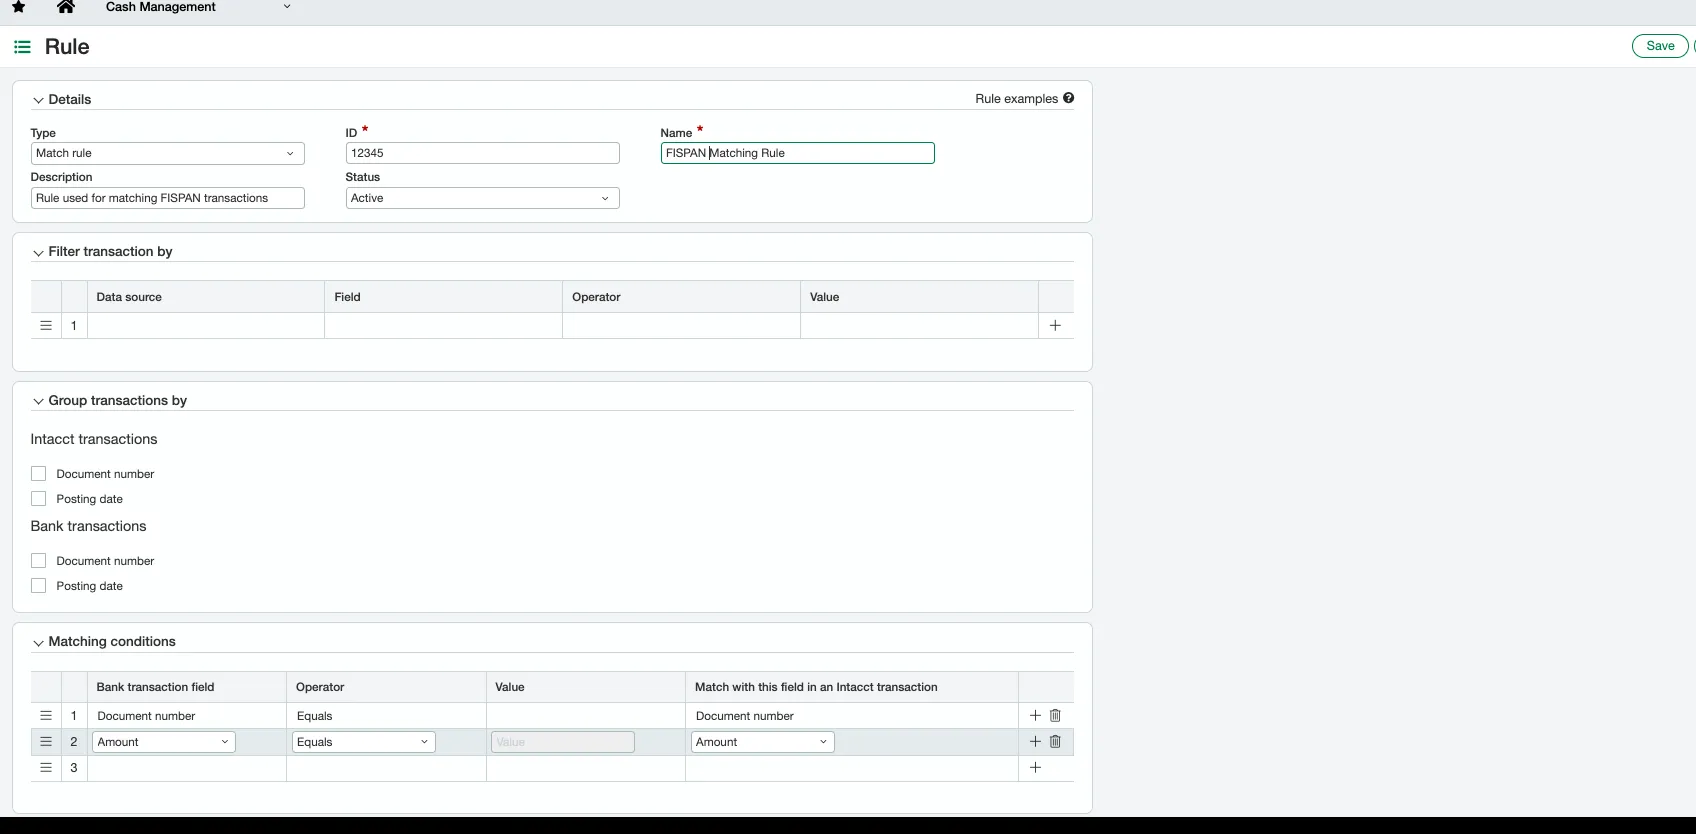The height and width of the screenshot is (834, 1696).
Task: Delete the Document number matching condition
Action: pyautogui.click(x=1055, y=715)
